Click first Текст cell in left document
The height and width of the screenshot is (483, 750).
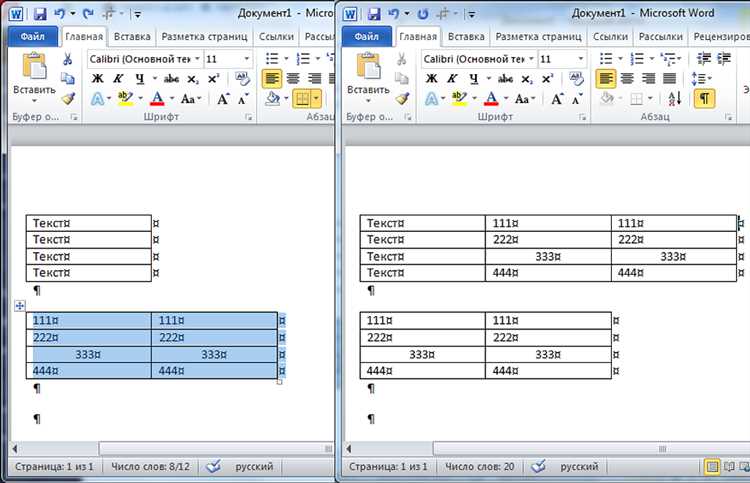(89, 223)
